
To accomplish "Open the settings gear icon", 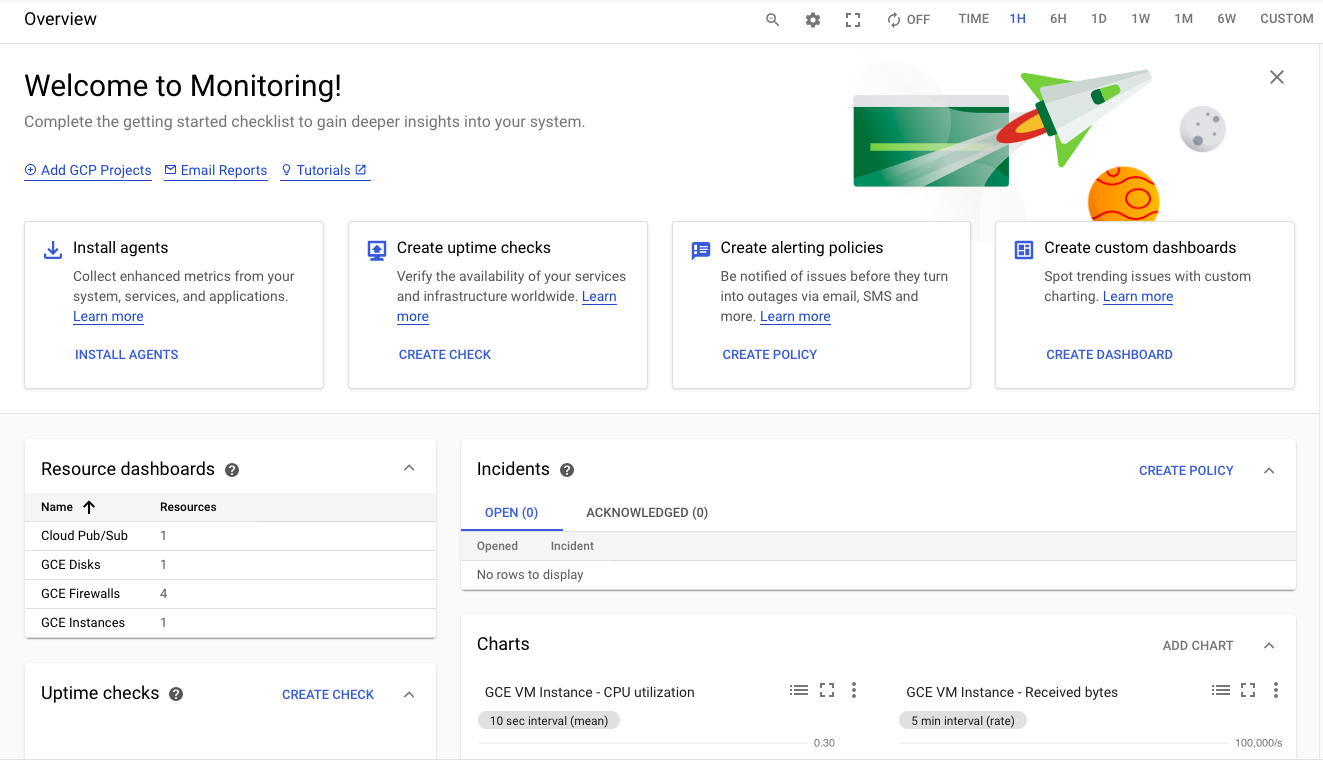I will (x=813, y=20).
